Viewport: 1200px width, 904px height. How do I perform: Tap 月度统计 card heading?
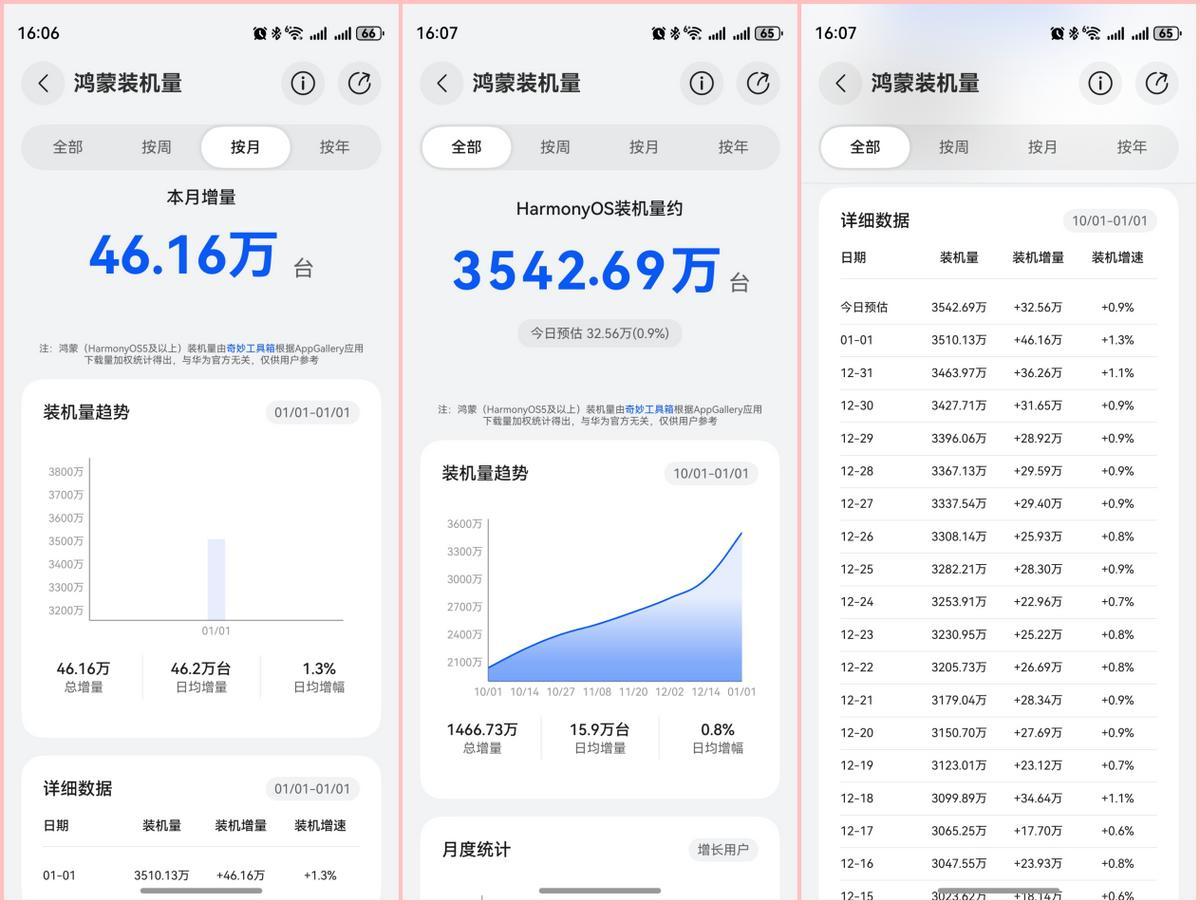tap(476, 850)
